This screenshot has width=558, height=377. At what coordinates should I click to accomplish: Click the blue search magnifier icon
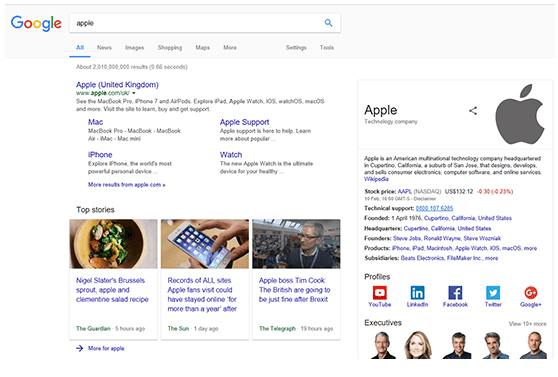[x=328, y=23]
